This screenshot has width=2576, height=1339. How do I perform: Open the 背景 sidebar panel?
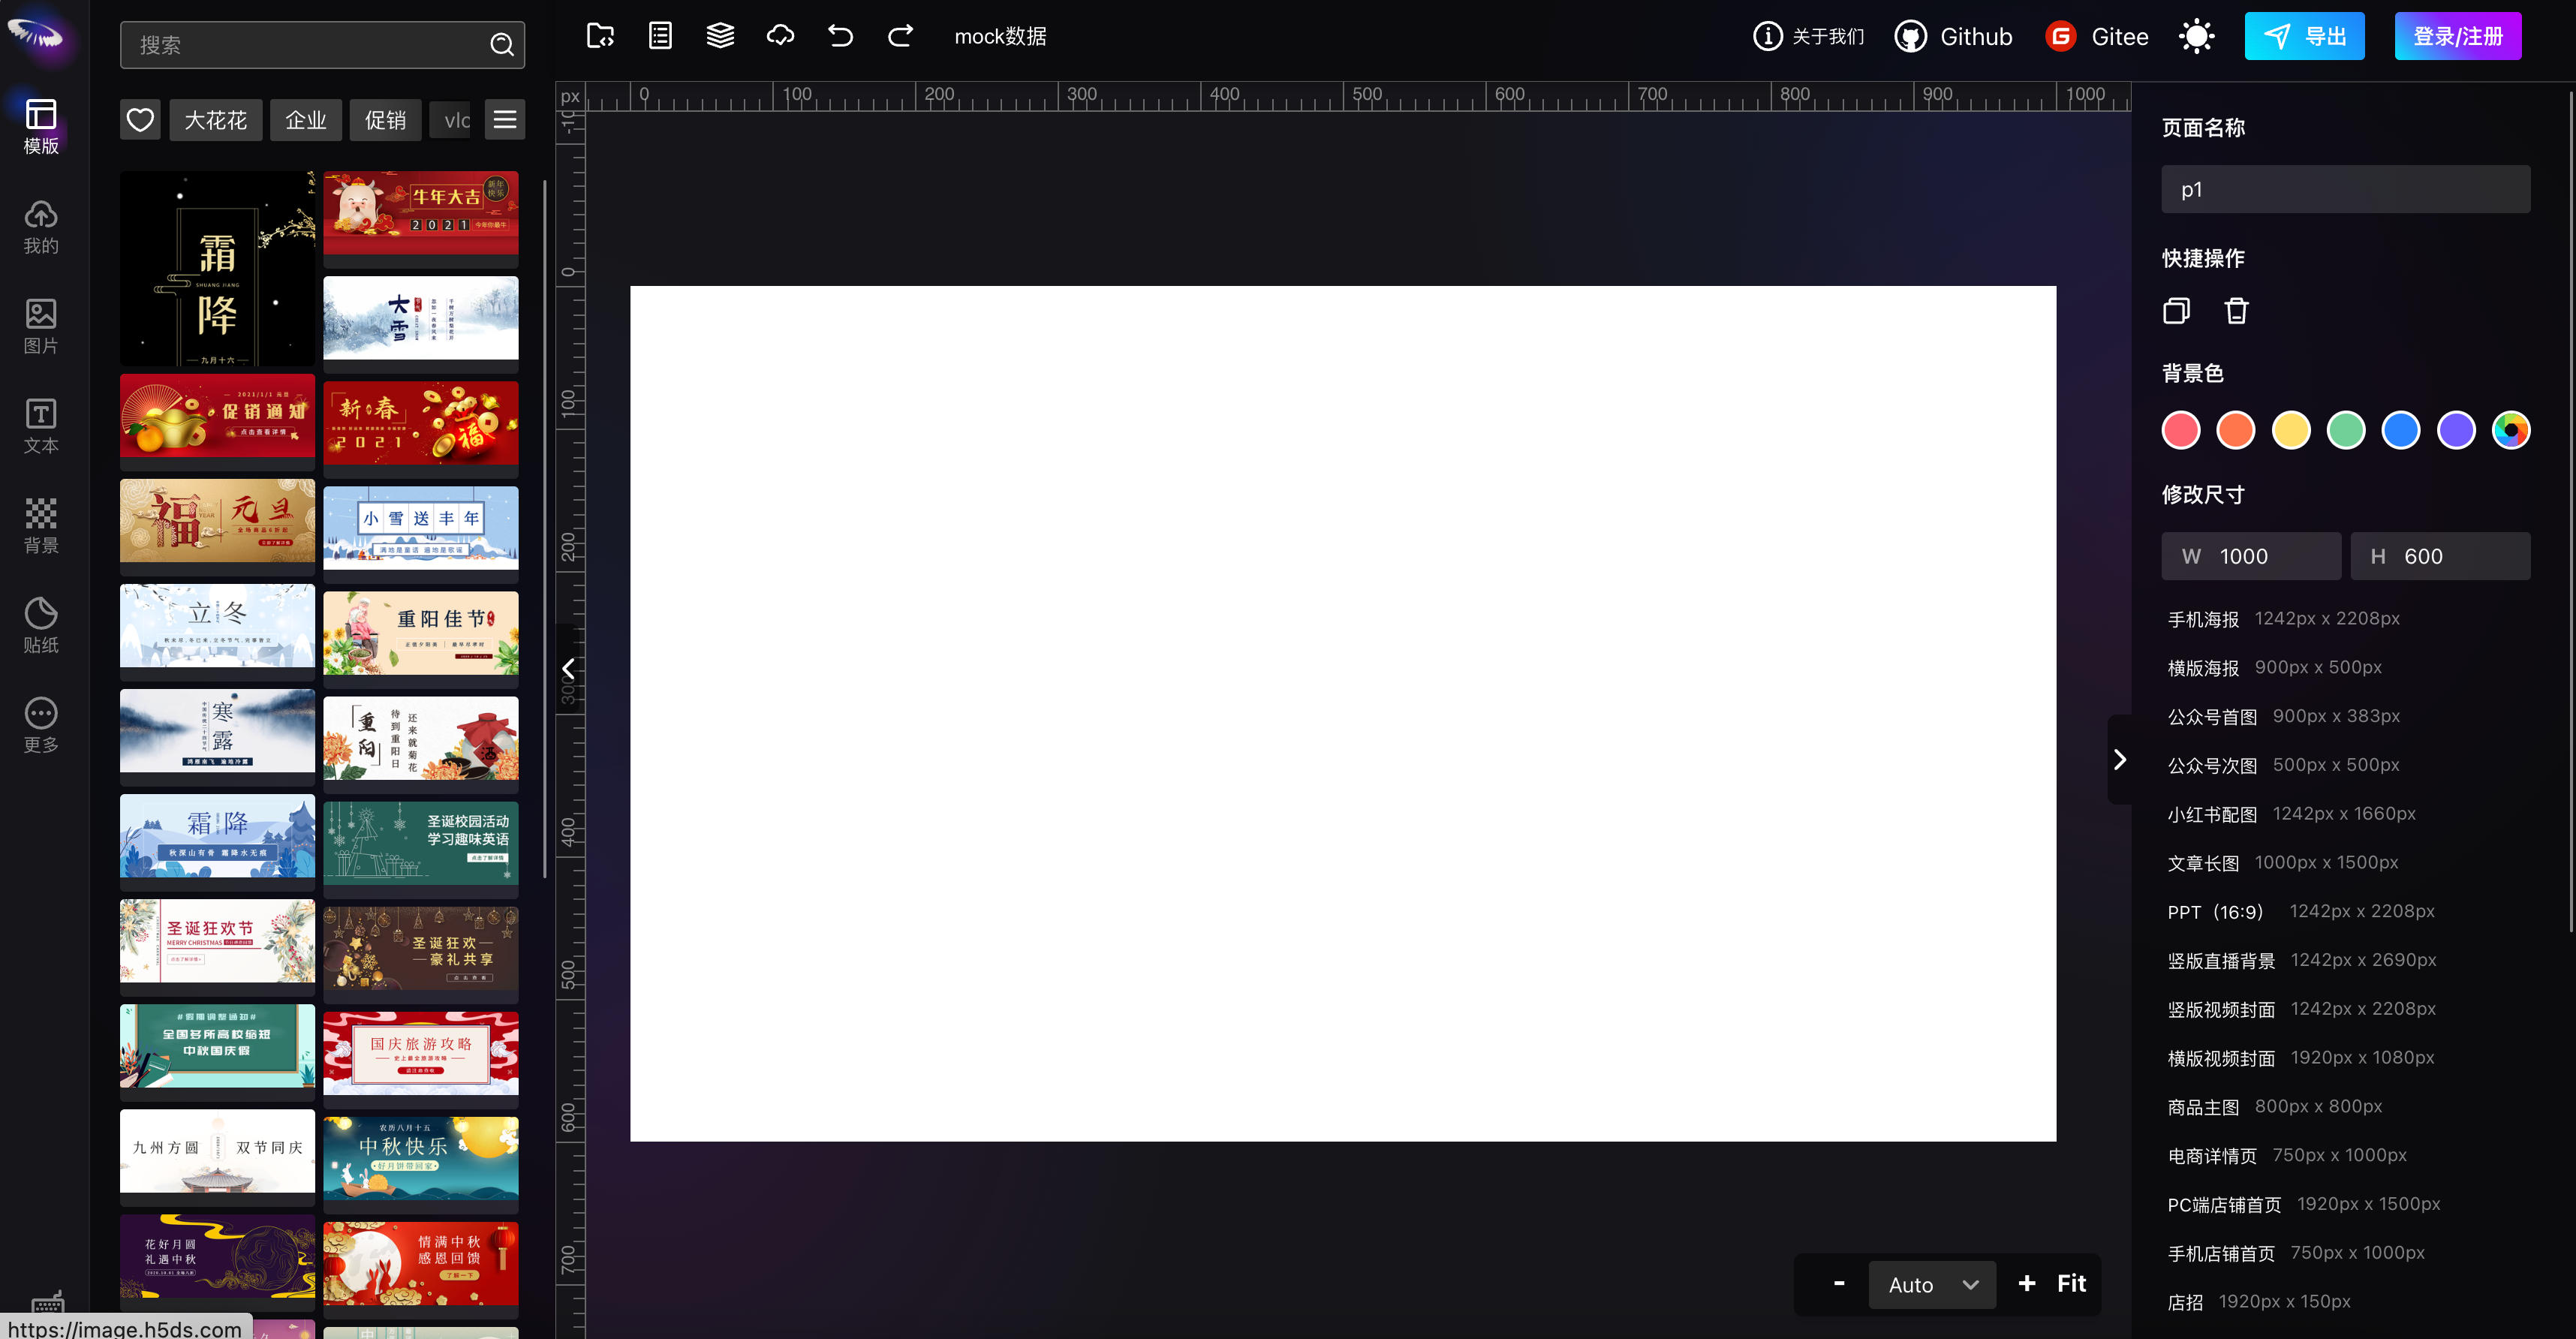click(41, 527)
